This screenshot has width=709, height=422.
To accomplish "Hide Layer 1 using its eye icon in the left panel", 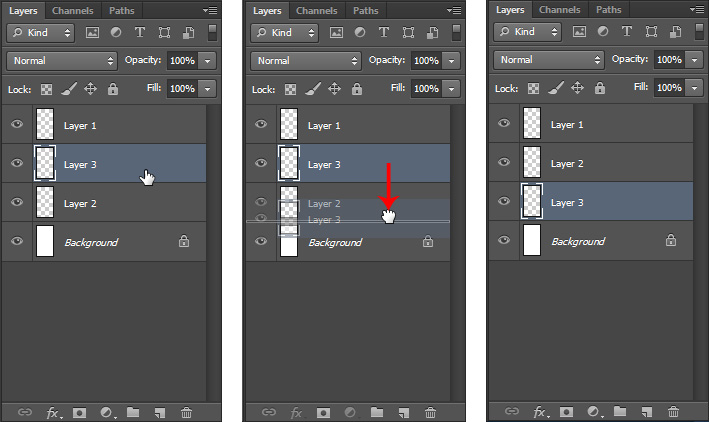I will 17,125.
